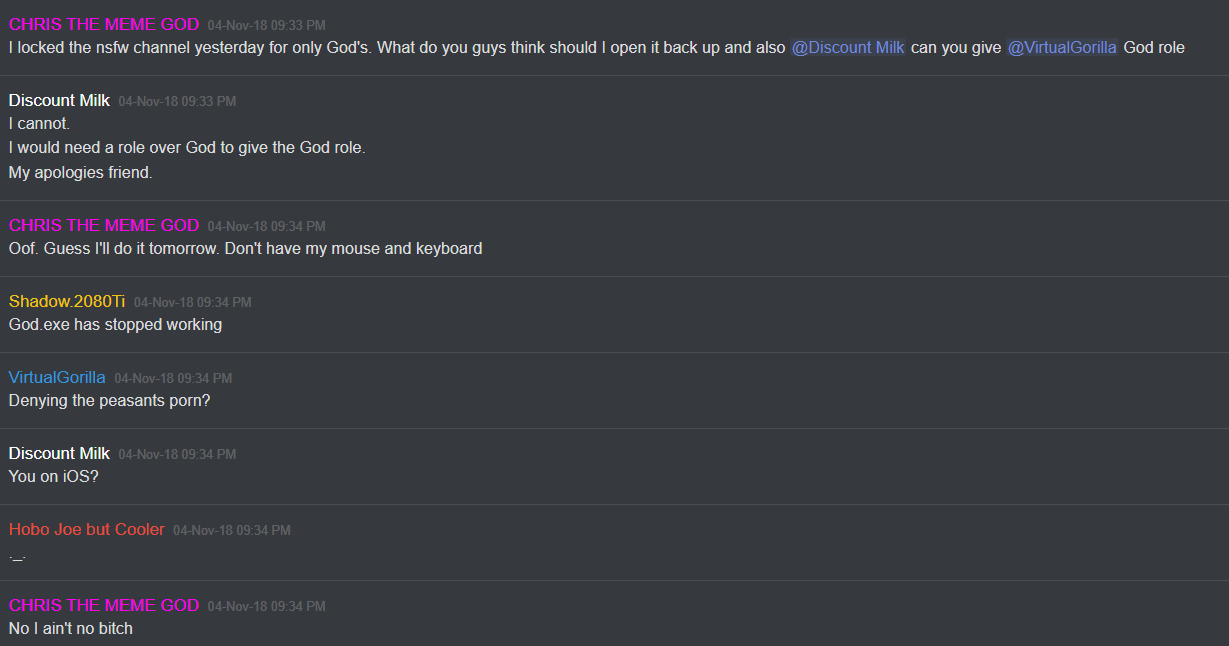
Task: Click the @Discount Milk mention in the first message
Action: (848, 48)
